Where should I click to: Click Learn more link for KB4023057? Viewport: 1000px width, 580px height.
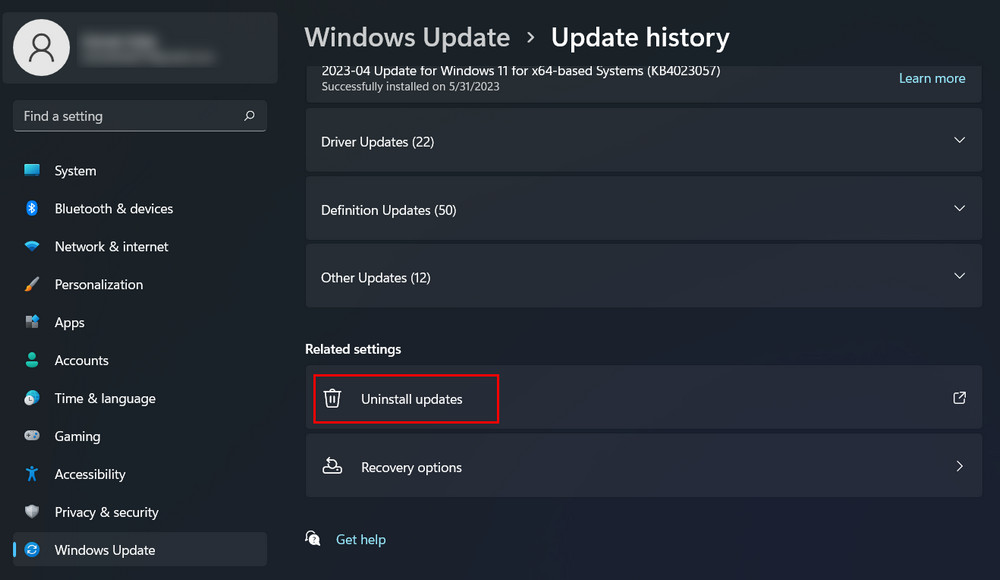tap(932, 78)
